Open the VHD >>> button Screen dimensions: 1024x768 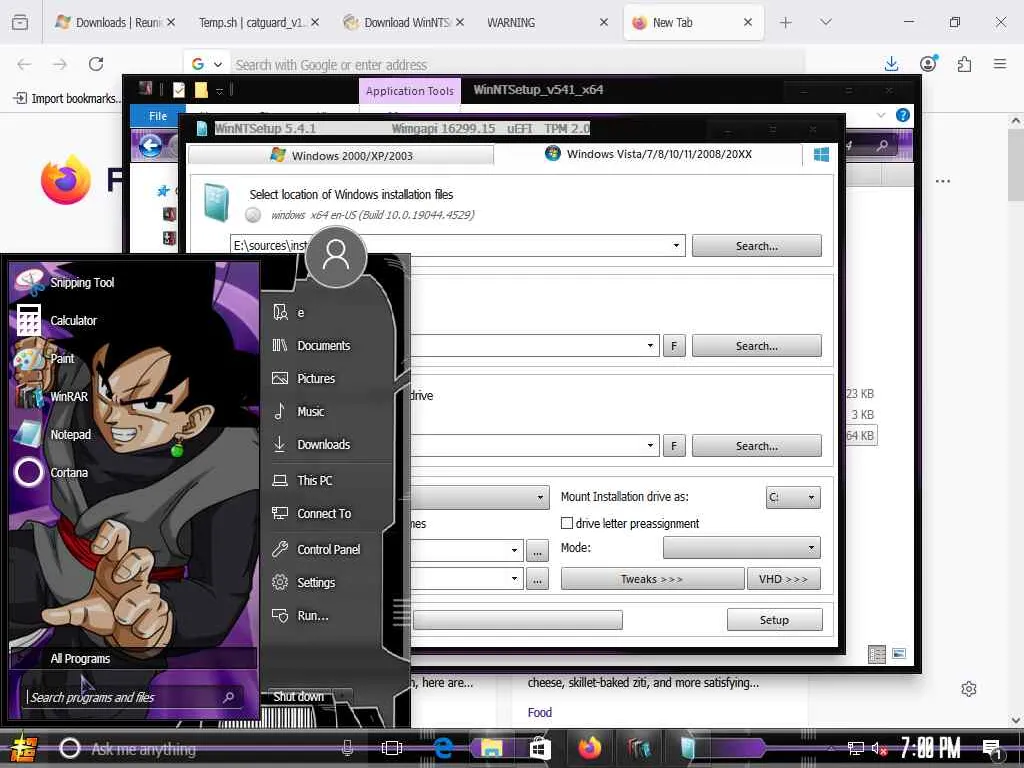pyautogui.click(x=783, y=579)
